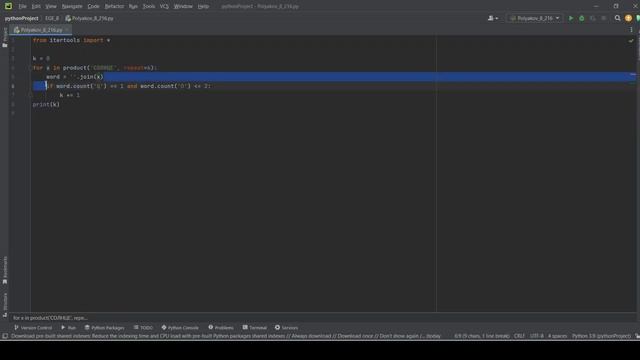640x360 pixels.
Task: Close the Polyakov_8_216.py editor tab
Action: click(67, 30)
